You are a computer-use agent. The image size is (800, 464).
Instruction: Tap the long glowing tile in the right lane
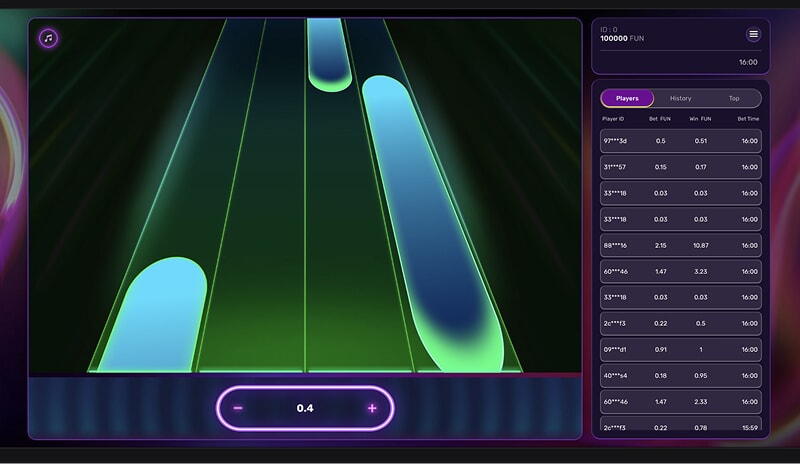tap(430, 220)
